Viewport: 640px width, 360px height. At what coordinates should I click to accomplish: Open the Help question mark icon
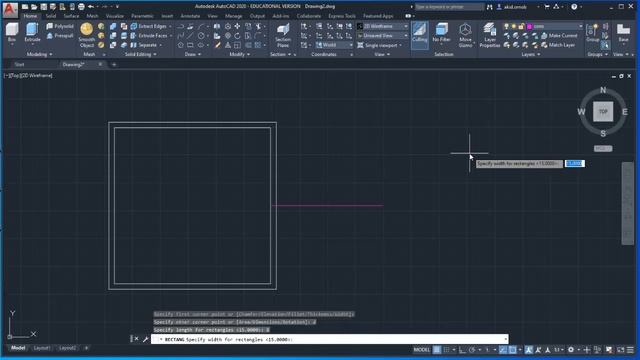[x=574, y=7]
